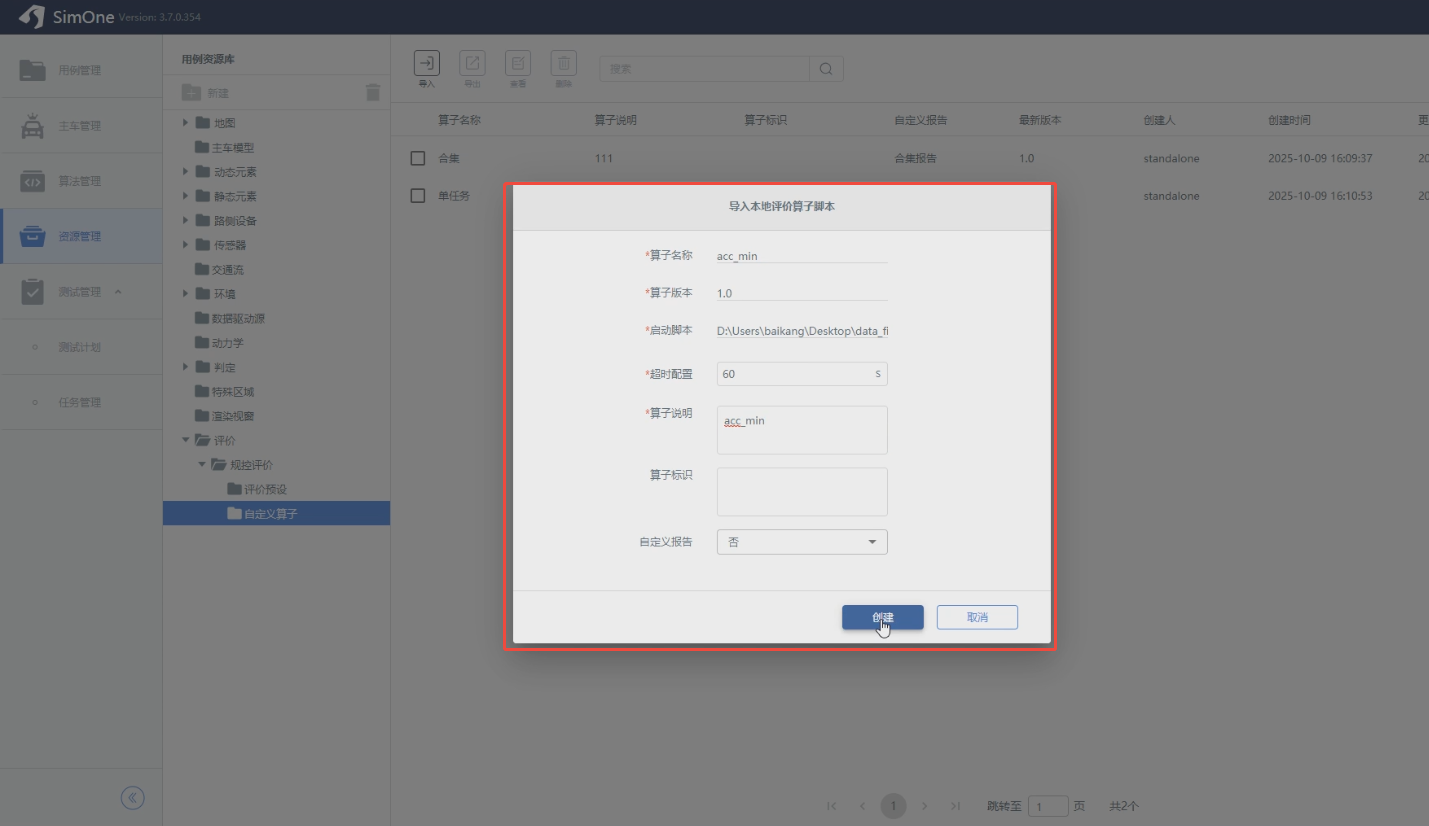1429x826 pixels.
Task: Expand the 环境 tree node arrow
Action: [186, 294]
